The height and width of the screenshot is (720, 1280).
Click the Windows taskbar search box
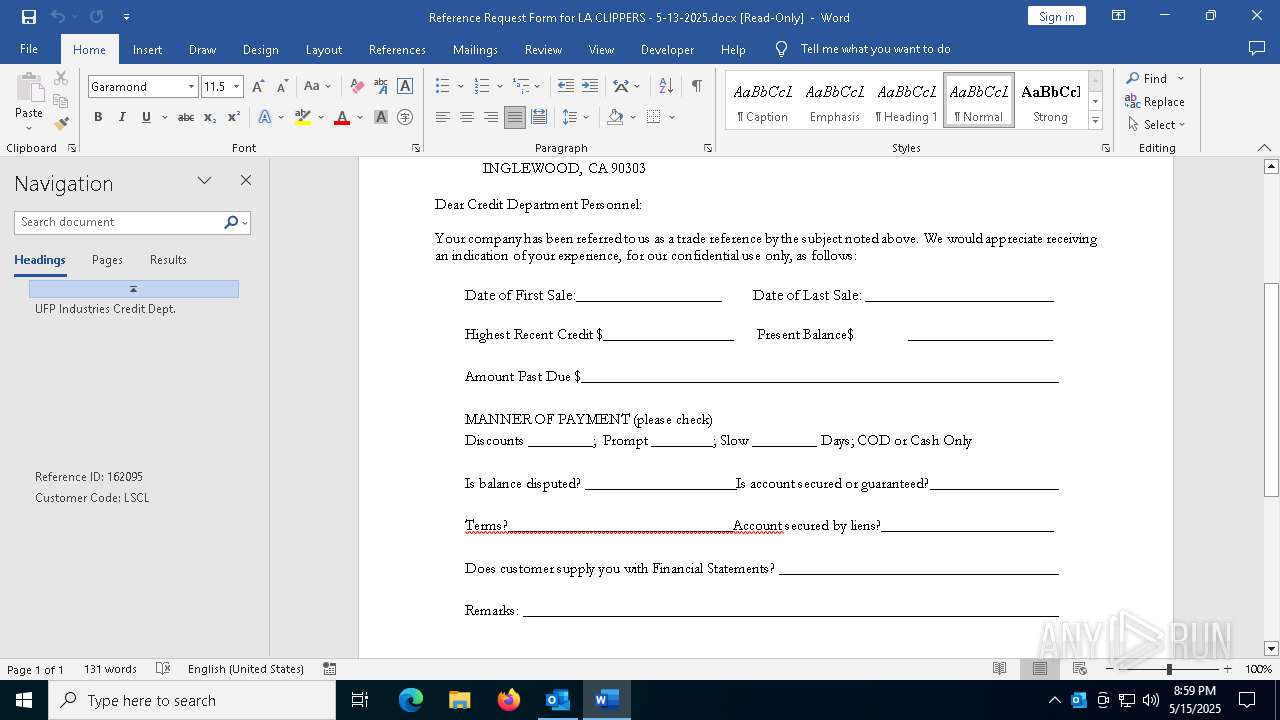192,700
